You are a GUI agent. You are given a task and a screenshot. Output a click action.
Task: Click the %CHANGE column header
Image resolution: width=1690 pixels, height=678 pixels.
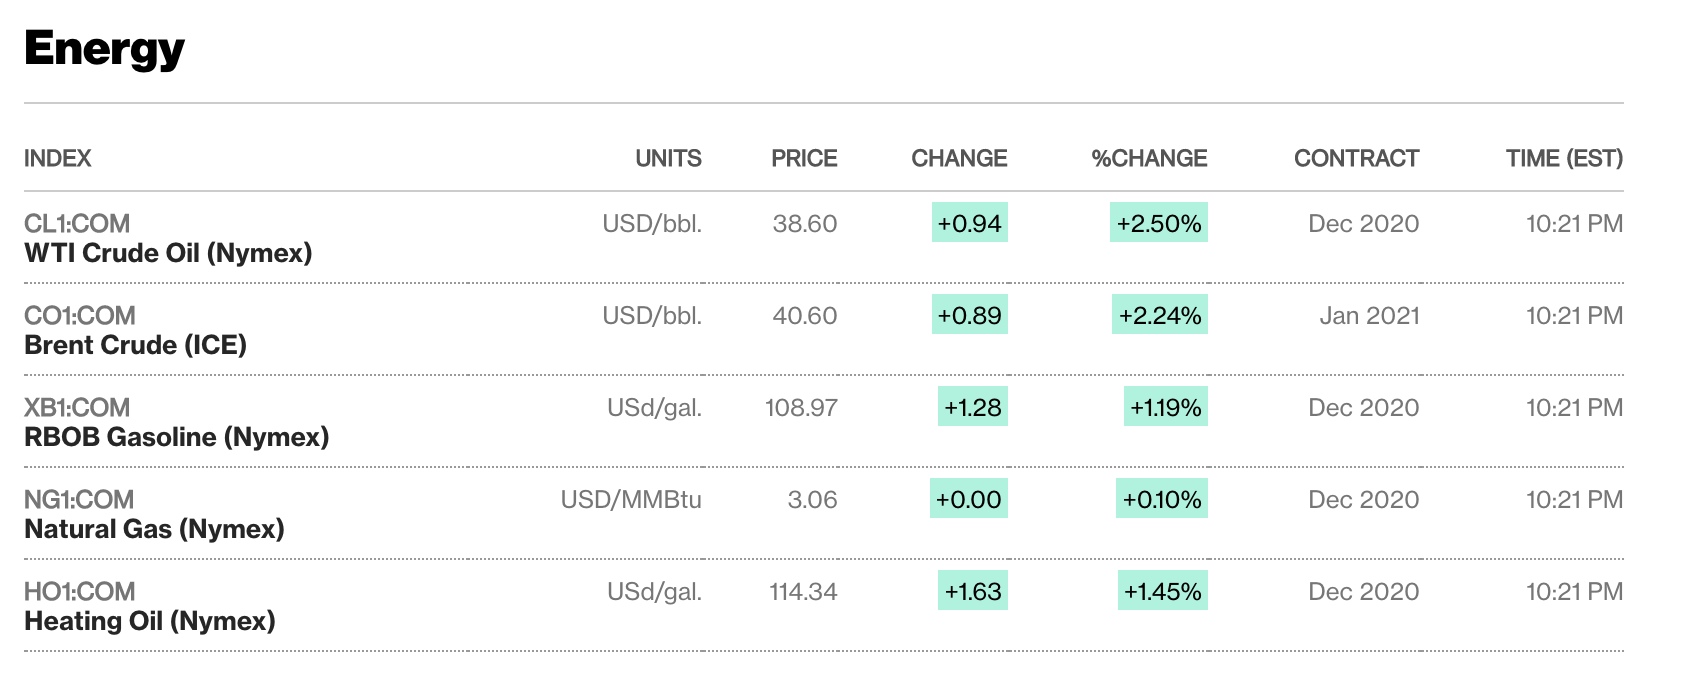1149,158
